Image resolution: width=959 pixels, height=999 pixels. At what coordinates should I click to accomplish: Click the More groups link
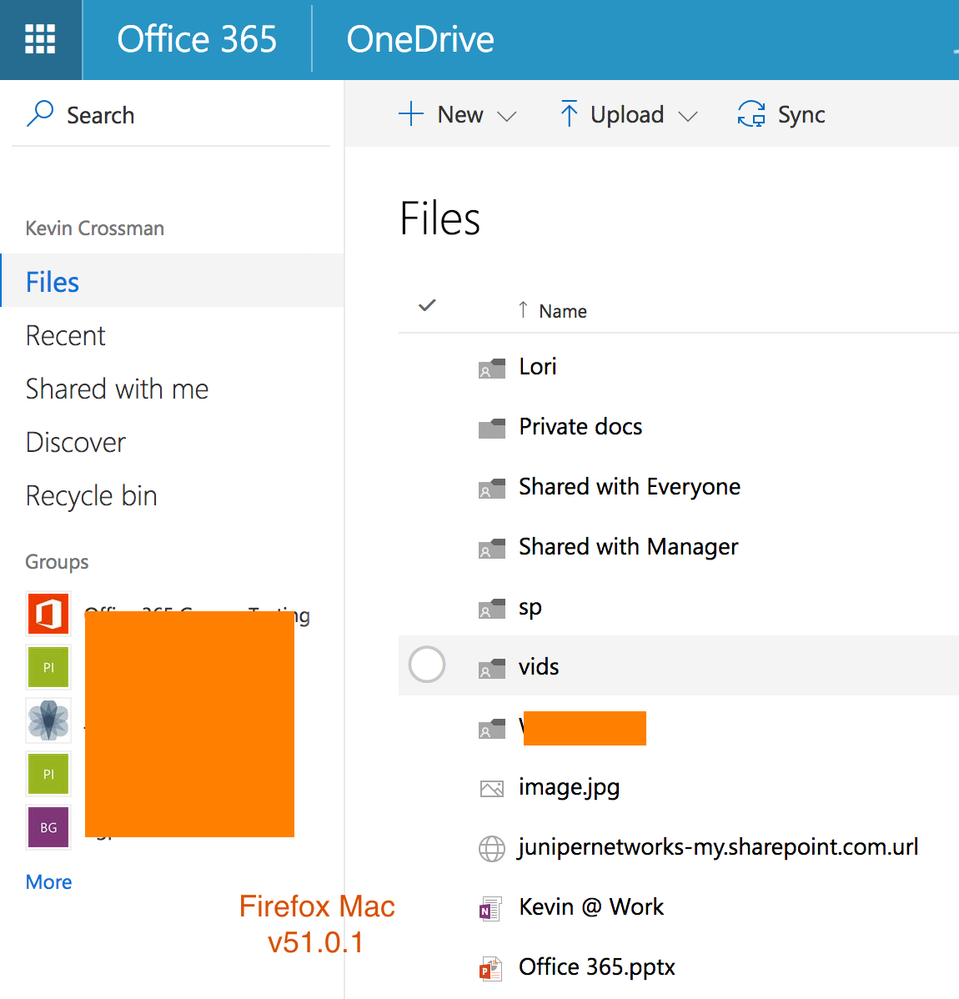49,882
